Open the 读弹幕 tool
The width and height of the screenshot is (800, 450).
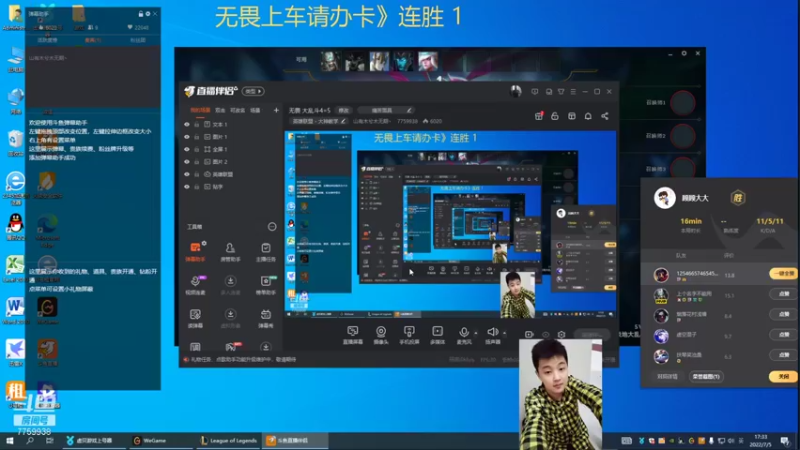[x=195, y=318]
